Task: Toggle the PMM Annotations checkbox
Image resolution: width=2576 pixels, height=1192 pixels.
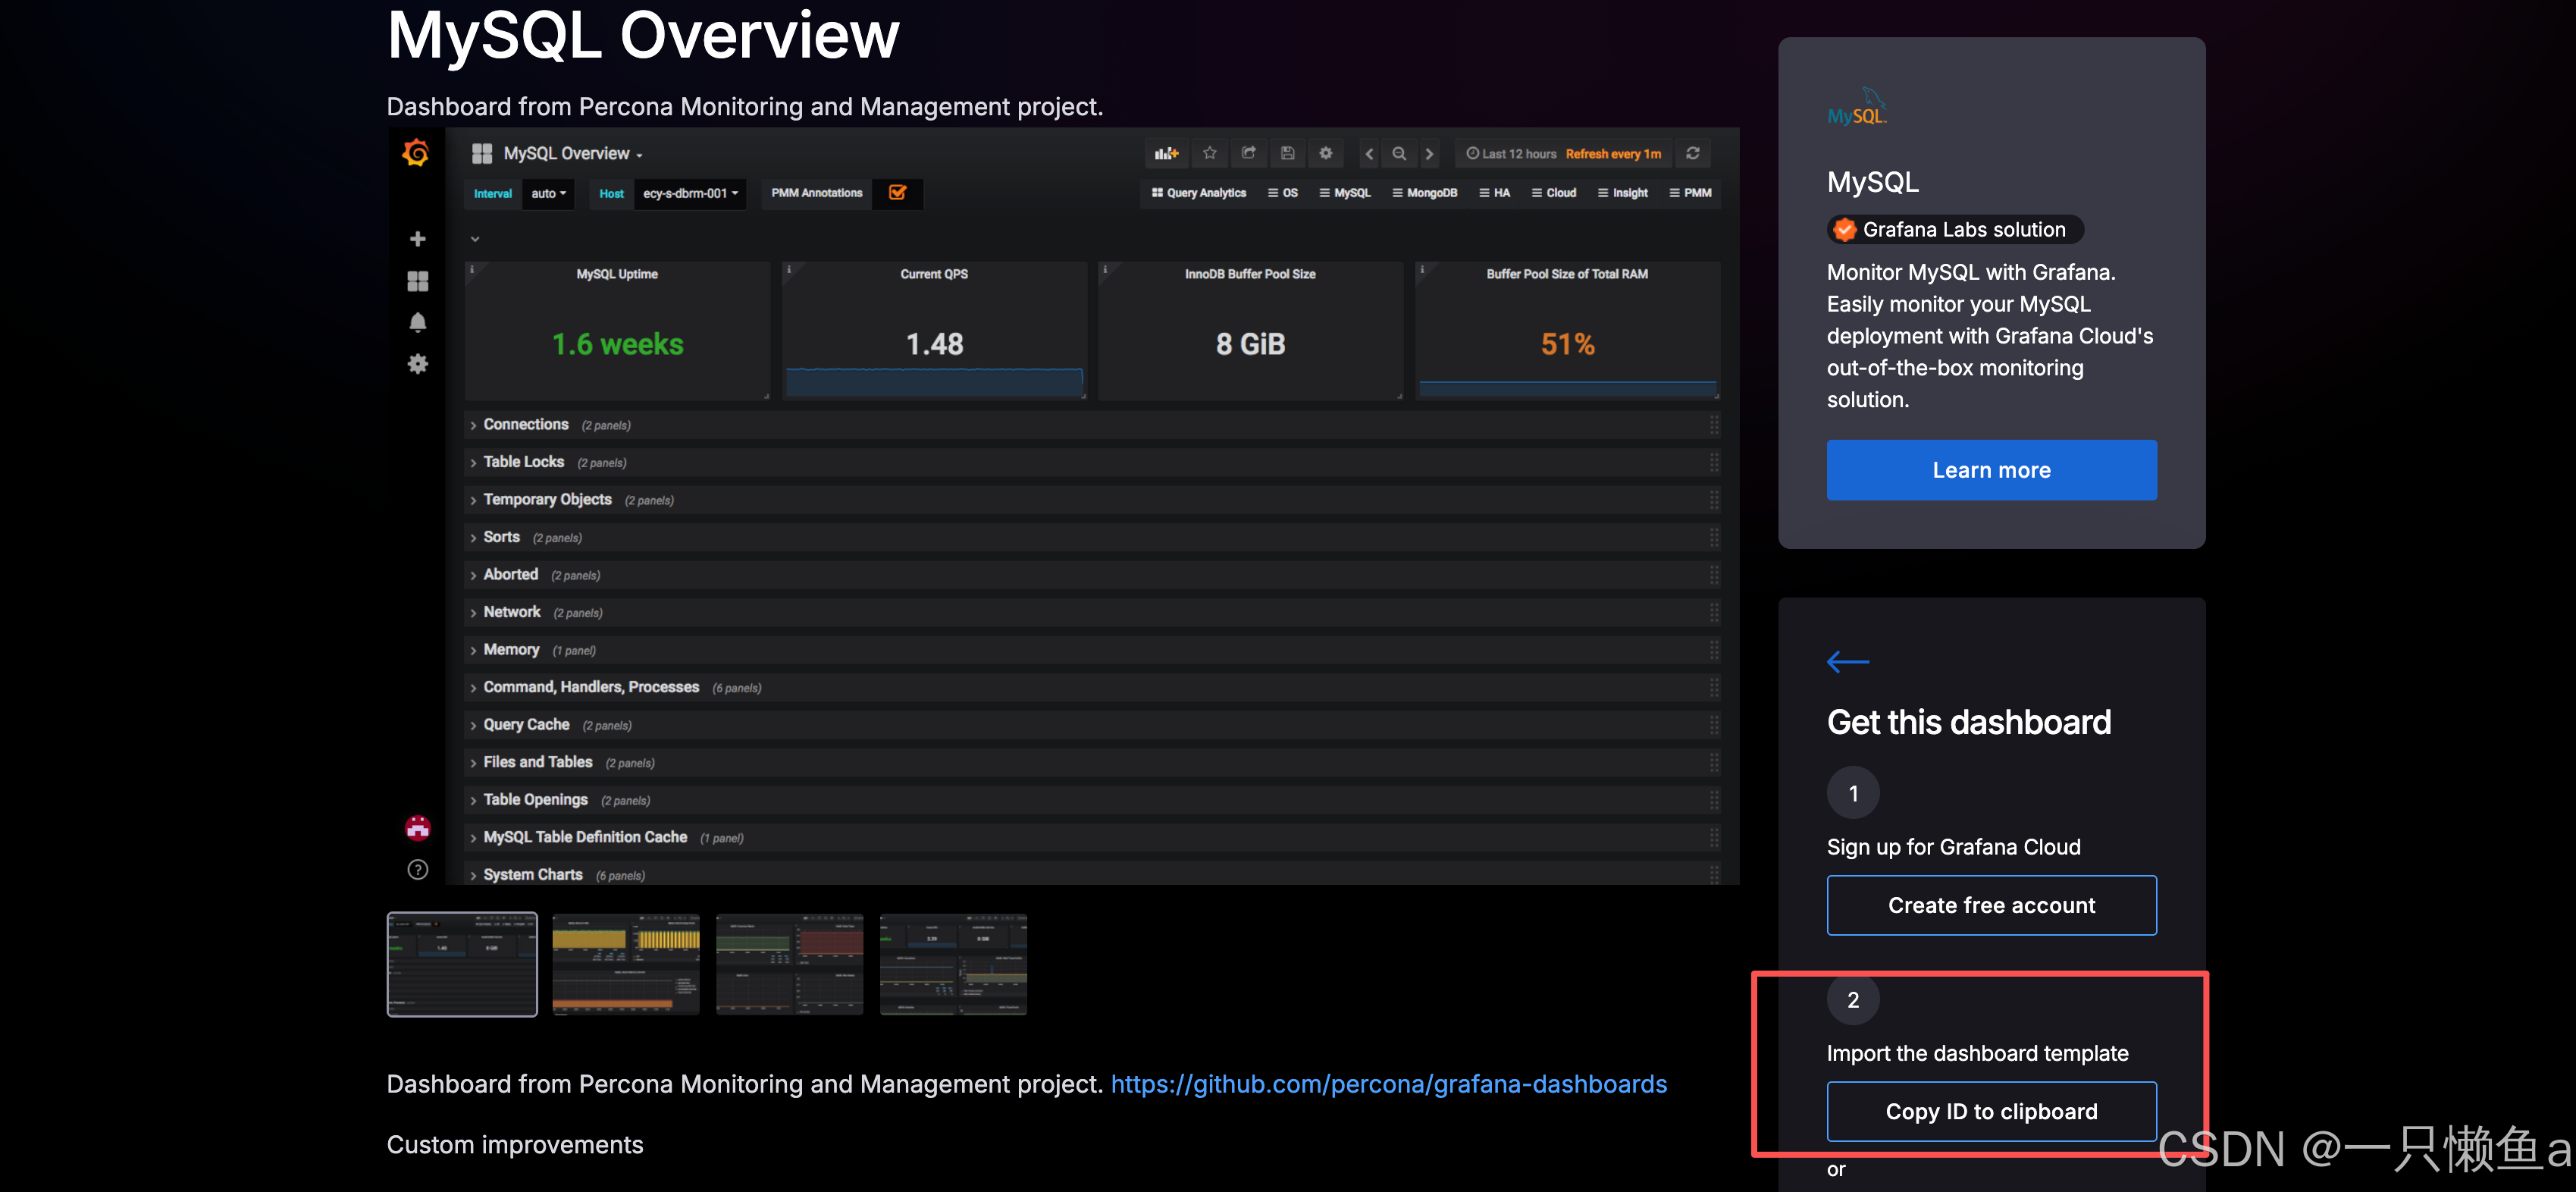Action: [897, 193]
